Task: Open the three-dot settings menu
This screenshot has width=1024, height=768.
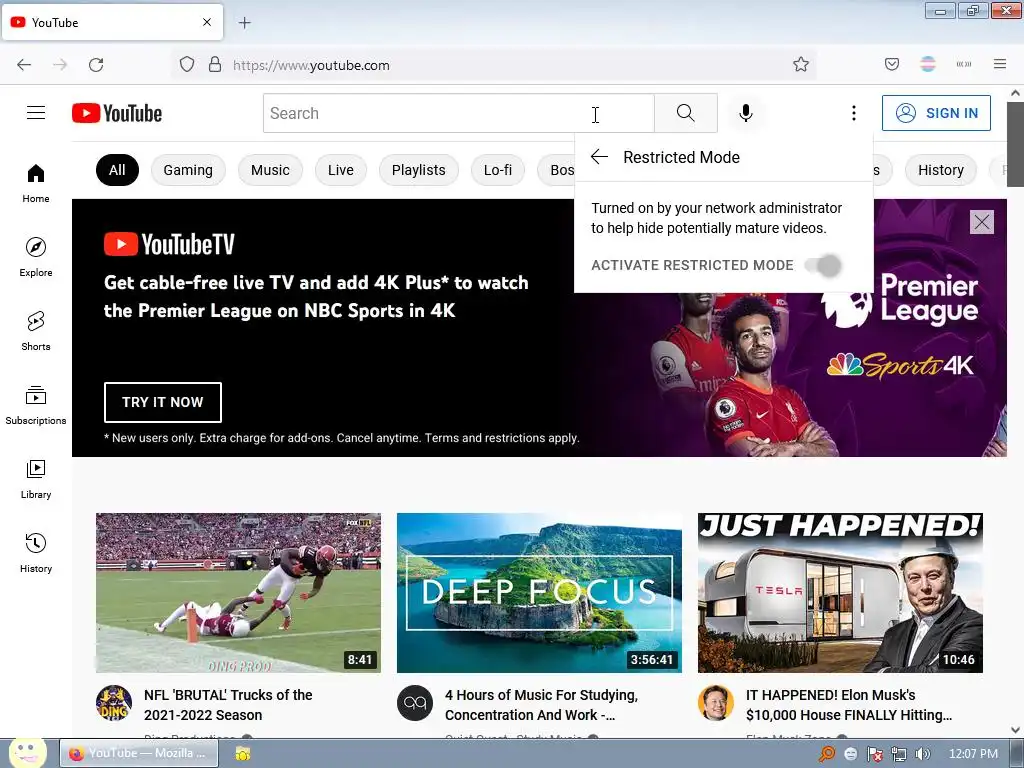Action: [854, 113]
